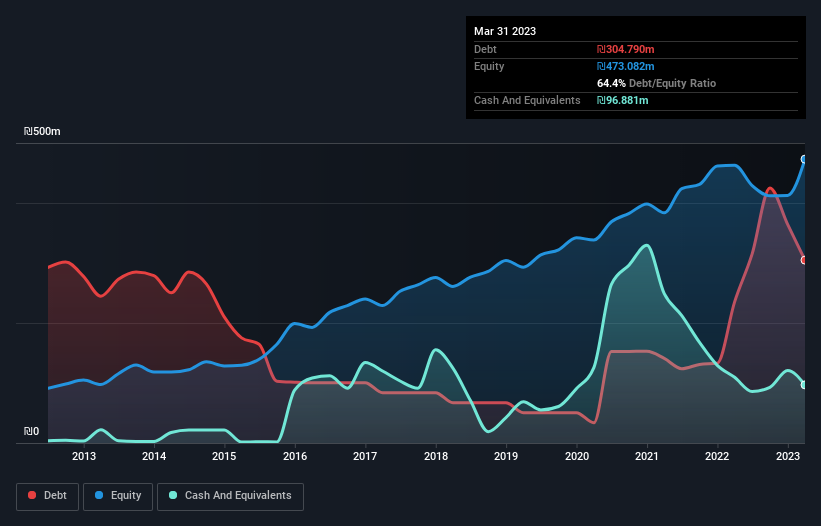Click the Equity label in tooltip
Viewport: 821px width, 526px height.
[x=489, y=66]
